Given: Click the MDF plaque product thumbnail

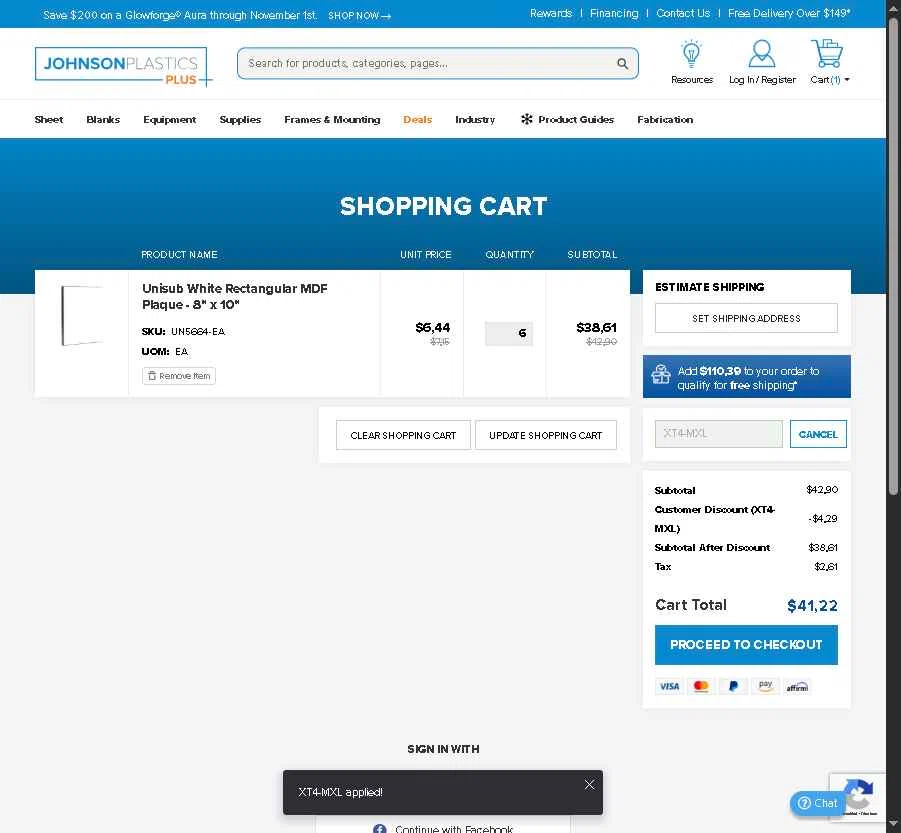Looking at the screenshot, I should (82, 315).
